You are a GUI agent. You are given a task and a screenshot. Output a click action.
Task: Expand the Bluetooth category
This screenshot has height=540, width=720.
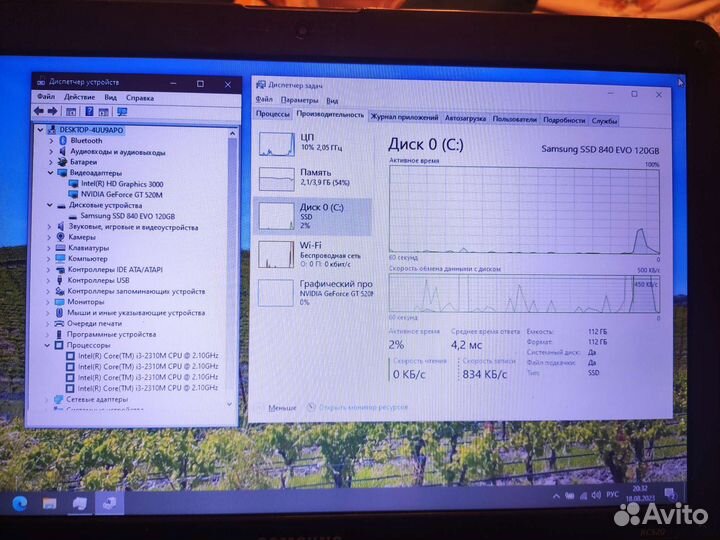[51, 141]
